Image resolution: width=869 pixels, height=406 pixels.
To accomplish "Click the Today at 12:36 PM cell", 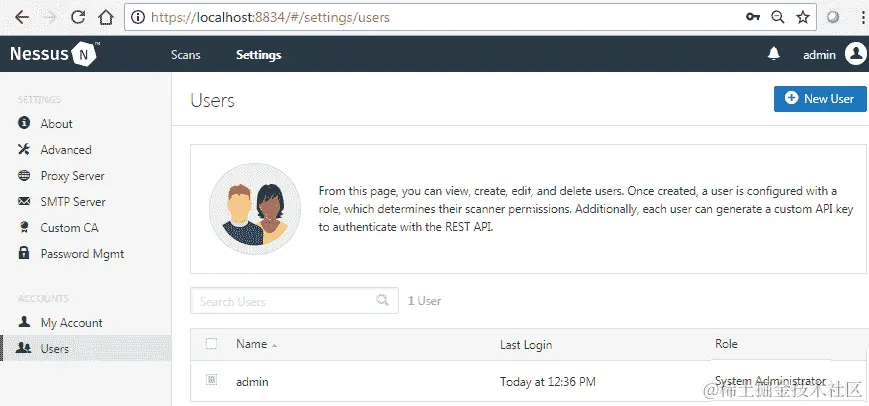I will click(x=548, y=382).
